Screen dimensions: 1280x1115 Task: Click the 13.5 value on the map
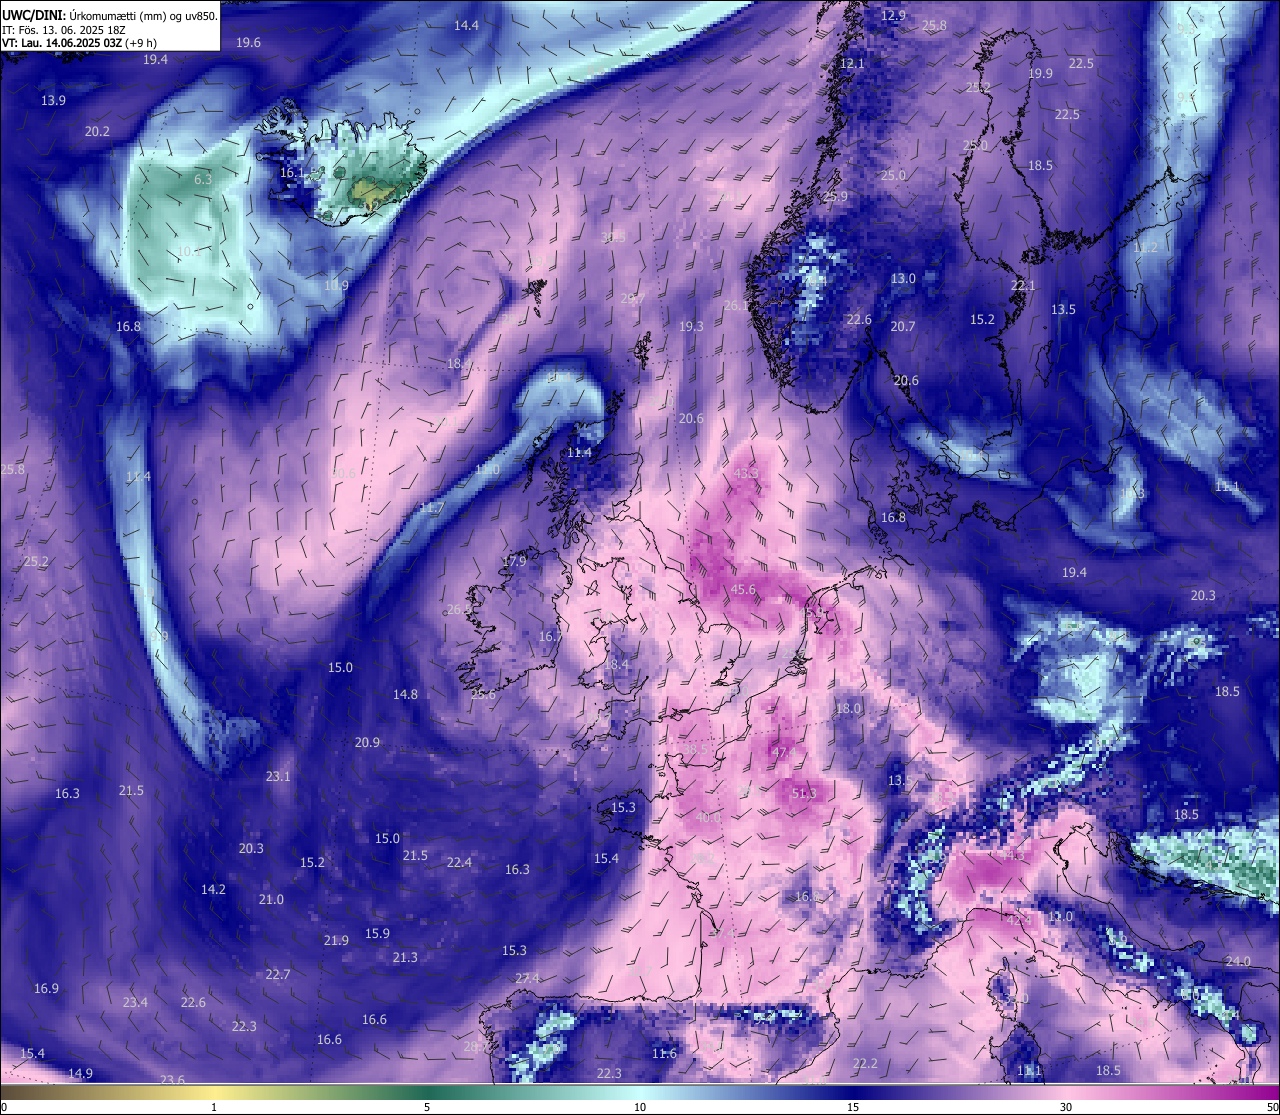coord(1063,309)
